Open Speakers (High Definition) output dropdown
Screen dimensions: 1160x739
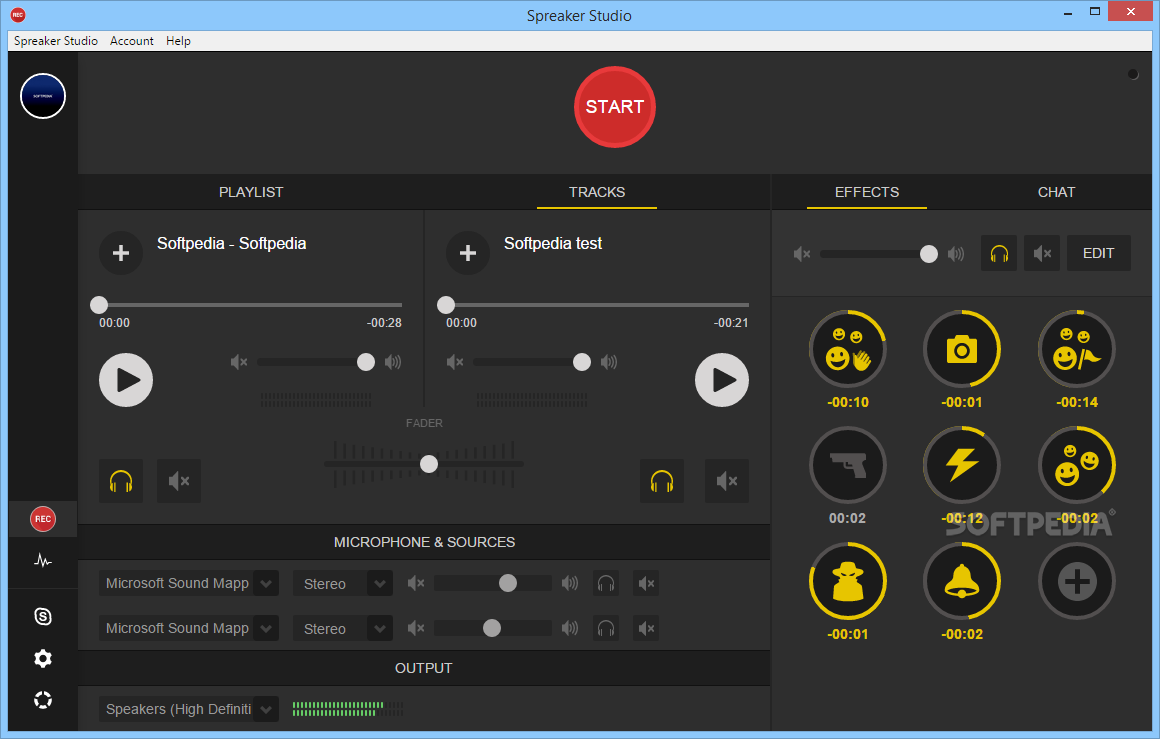[189, 709]
